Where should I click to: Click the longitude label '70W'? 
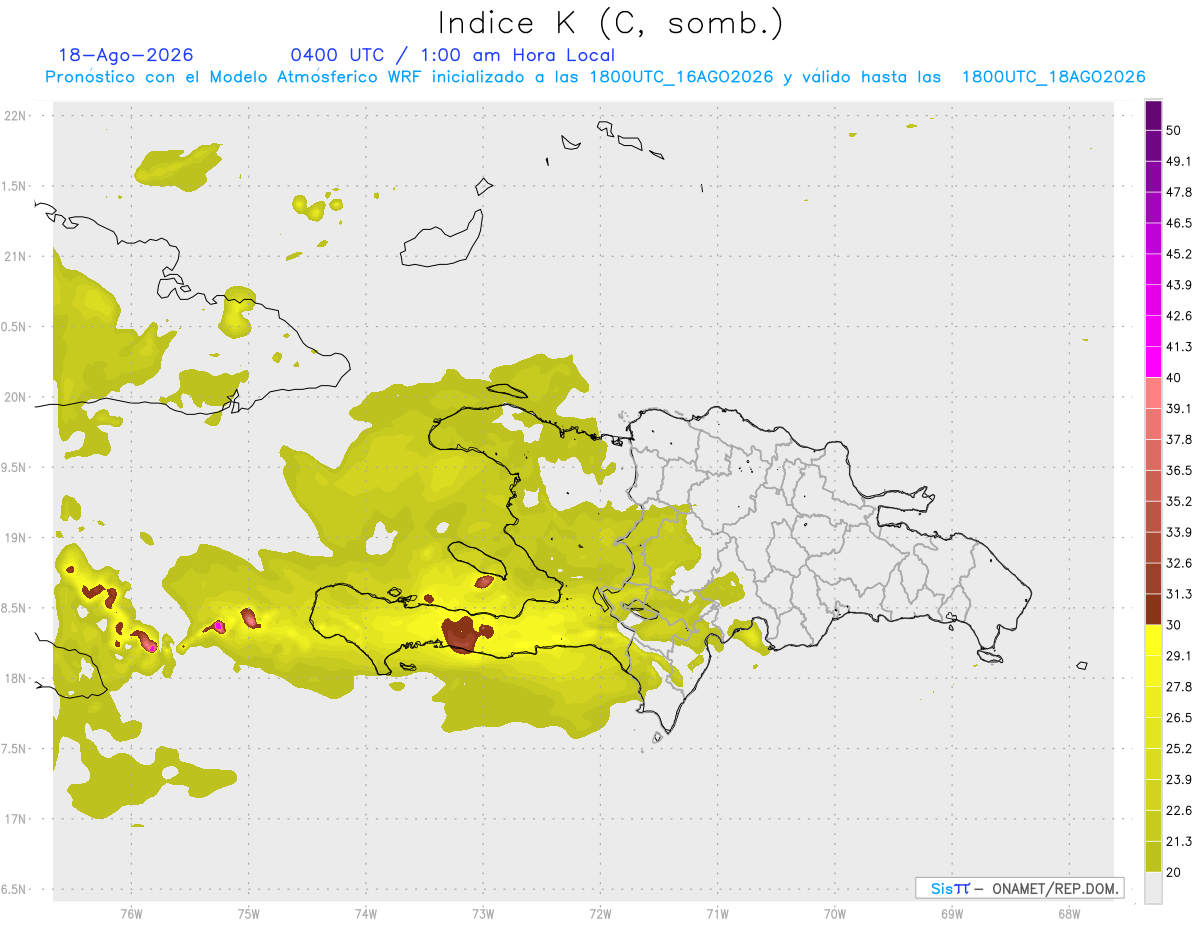835,914
